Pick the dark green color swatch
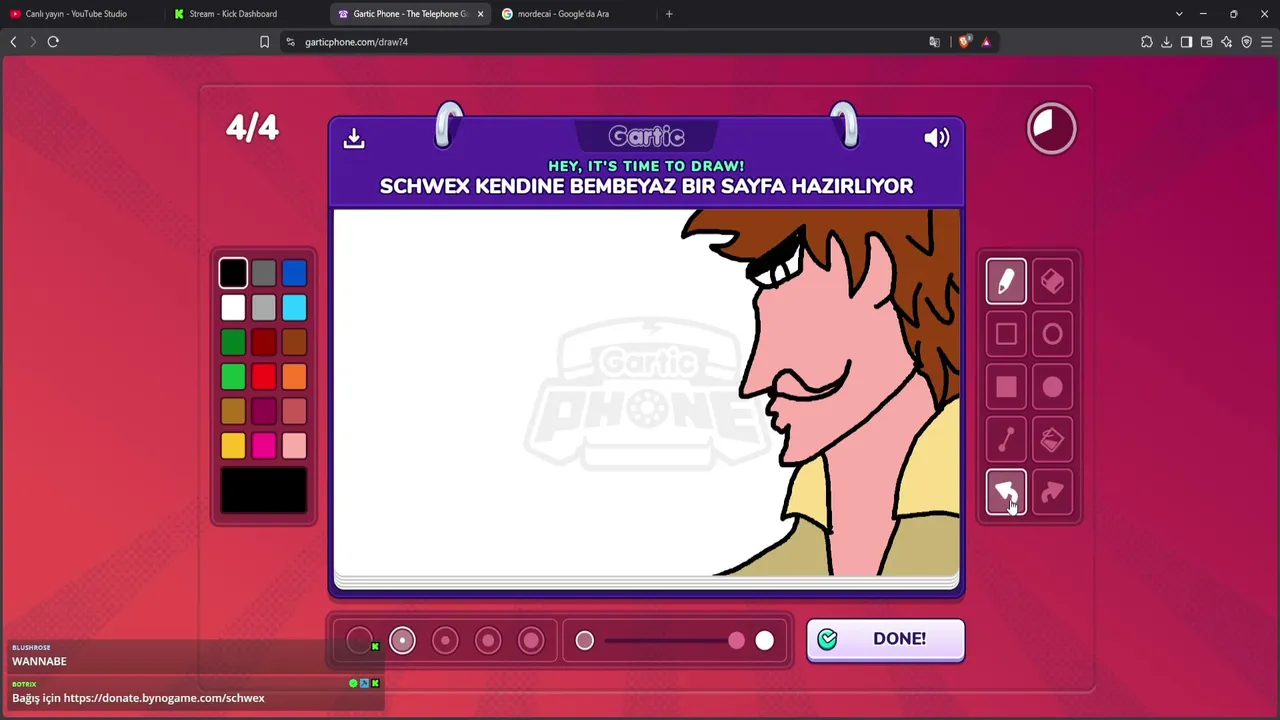Image resolution: width=1280 pixels, height=720 pixels. [233, 343]
